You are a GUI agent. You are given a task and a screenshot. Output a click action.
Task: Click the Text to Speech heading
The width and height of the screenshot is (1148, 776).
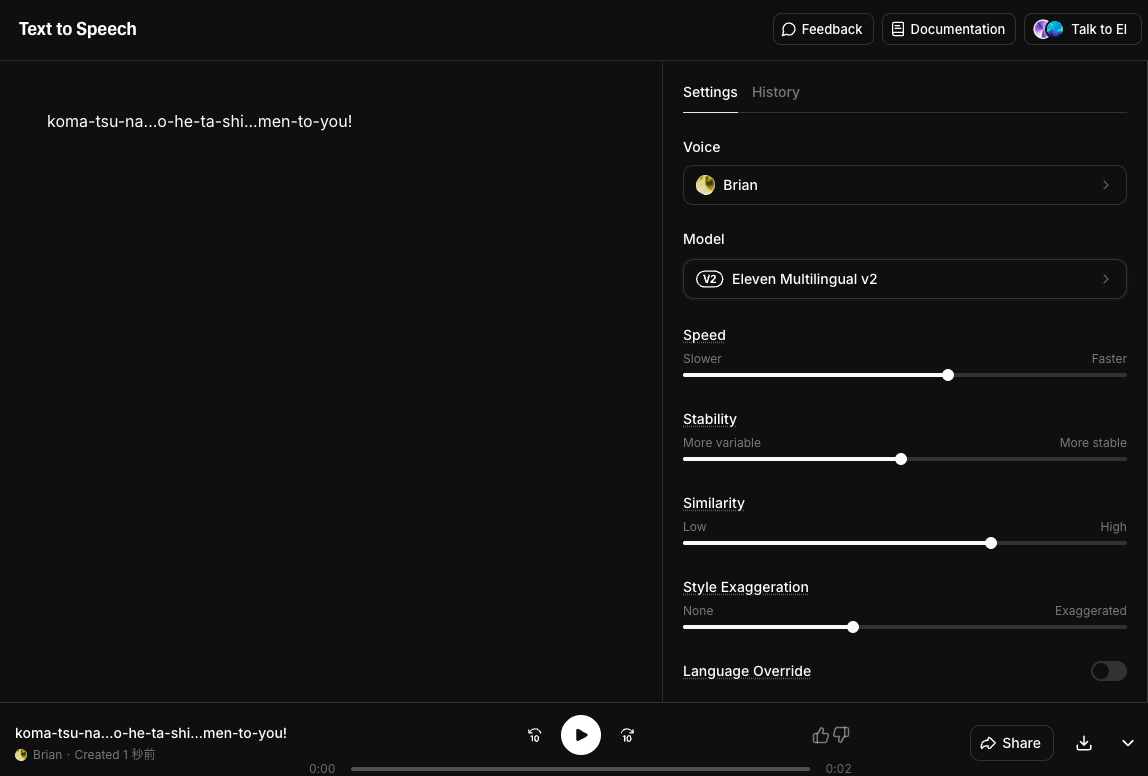pos(78,29)
